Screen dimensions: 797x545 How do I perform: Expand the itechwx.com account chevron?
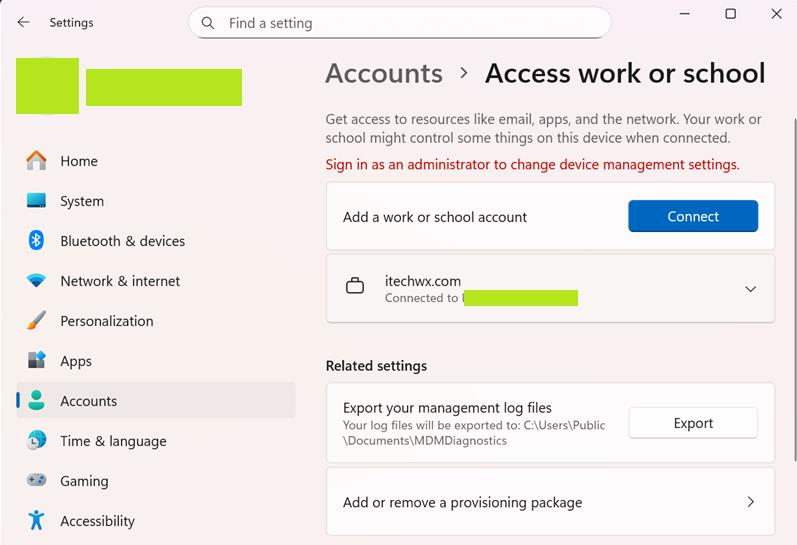click(x=750, y=289)
